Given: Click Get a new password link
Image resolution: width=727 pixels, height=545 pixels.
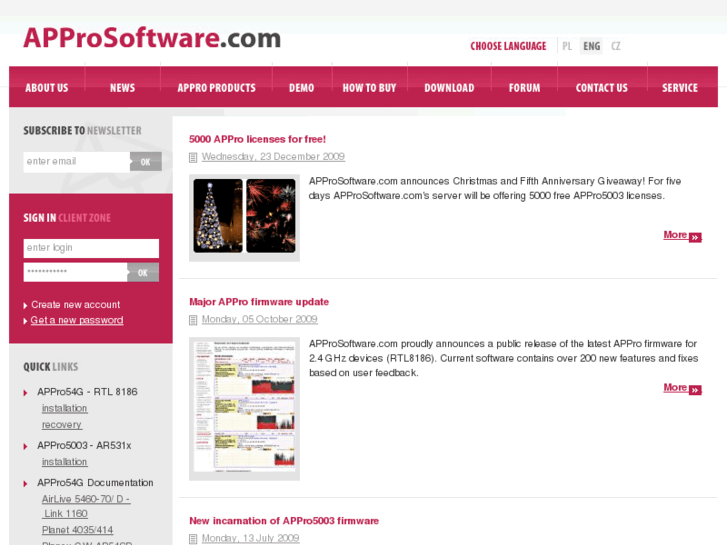Looking at the screenshot, I should click(x=77, y=320).
